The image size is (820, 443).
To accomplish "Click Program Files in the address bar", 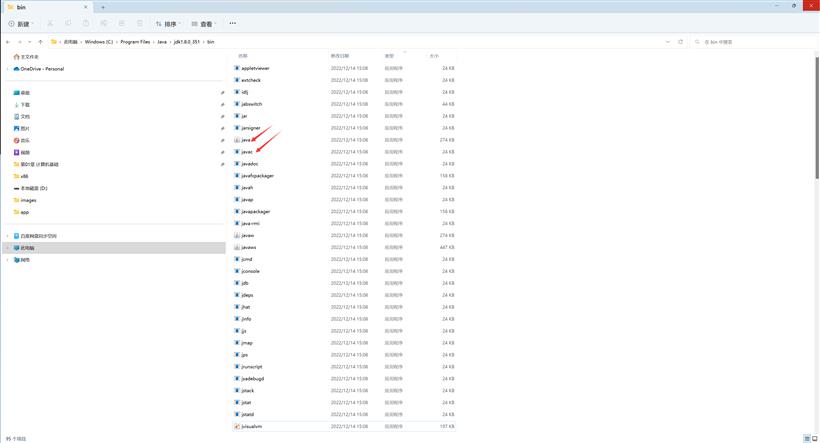I will [135, 42].
